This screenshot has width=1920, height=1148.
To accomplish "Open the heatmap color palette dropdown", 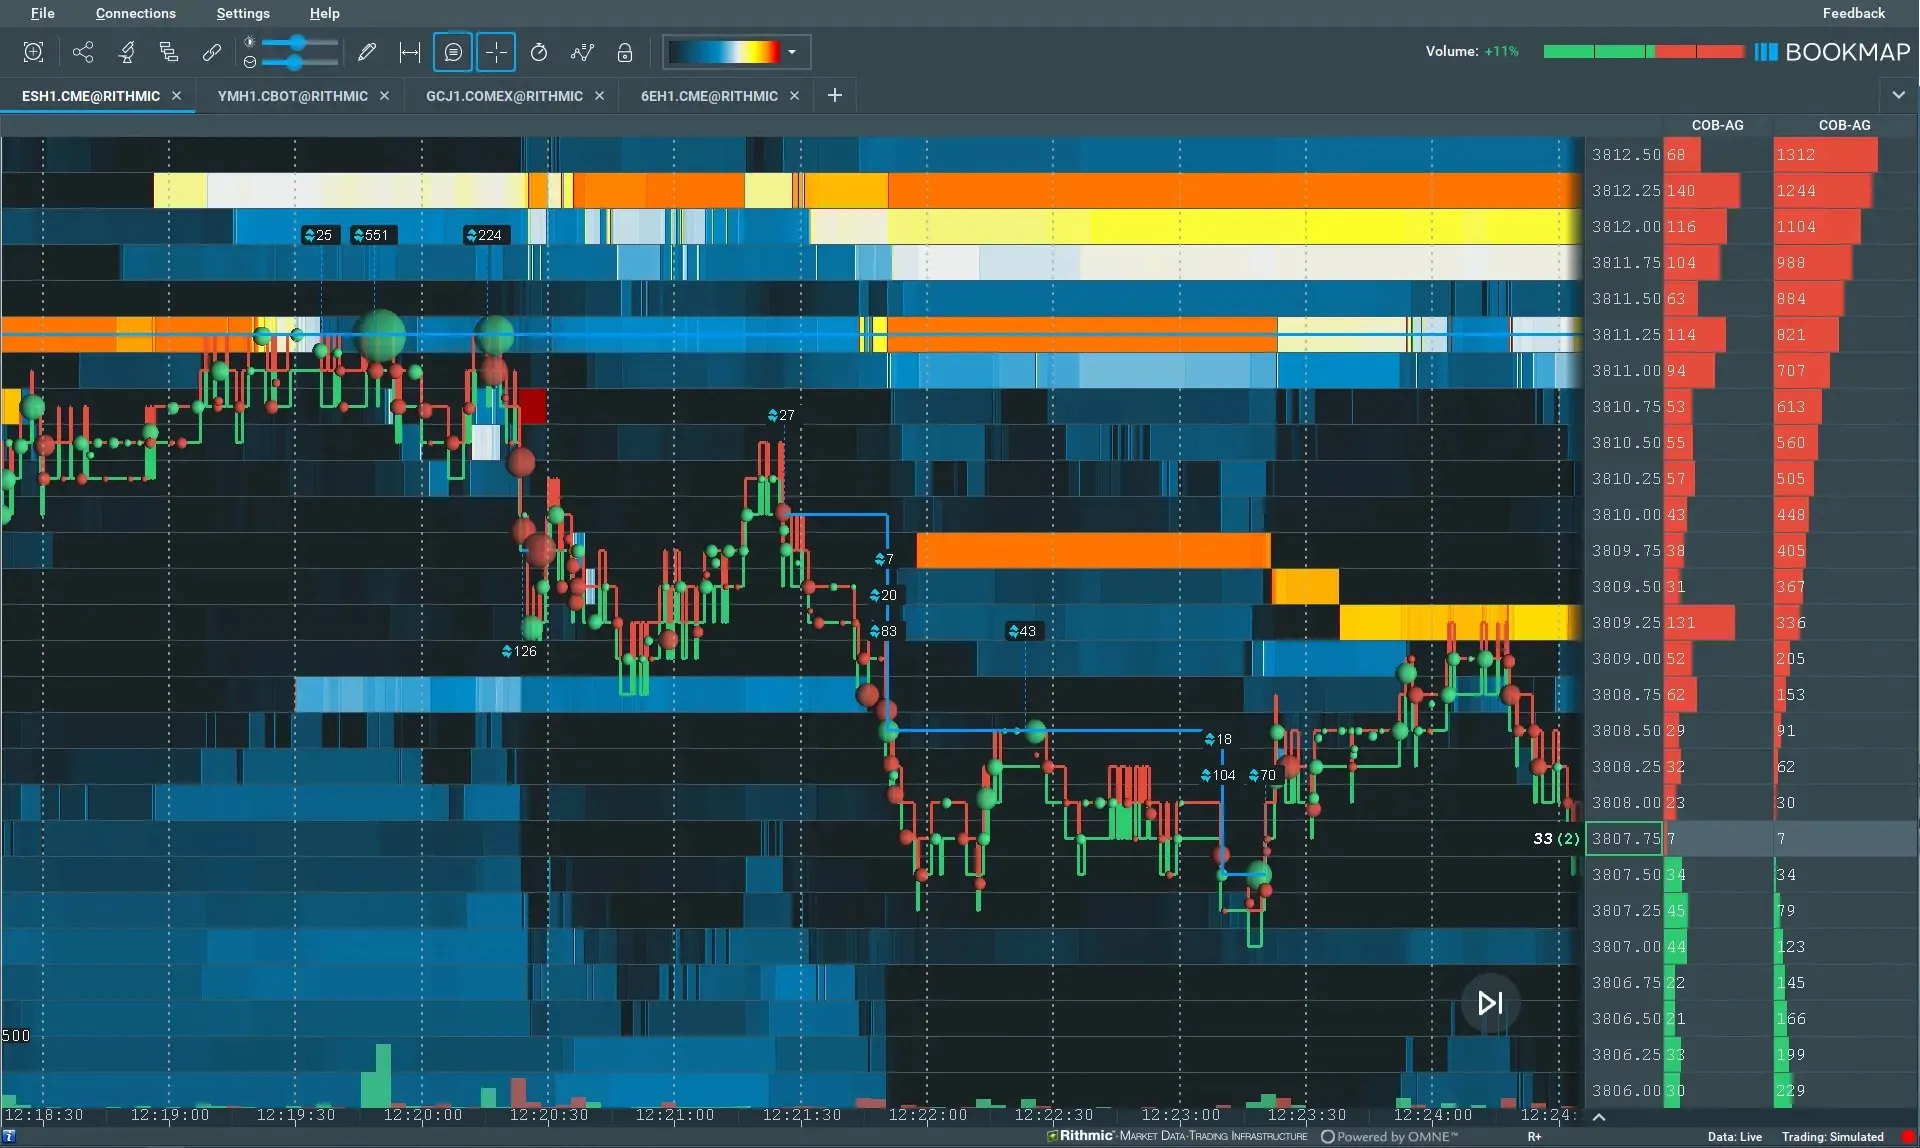I will [x=791, y=52].
